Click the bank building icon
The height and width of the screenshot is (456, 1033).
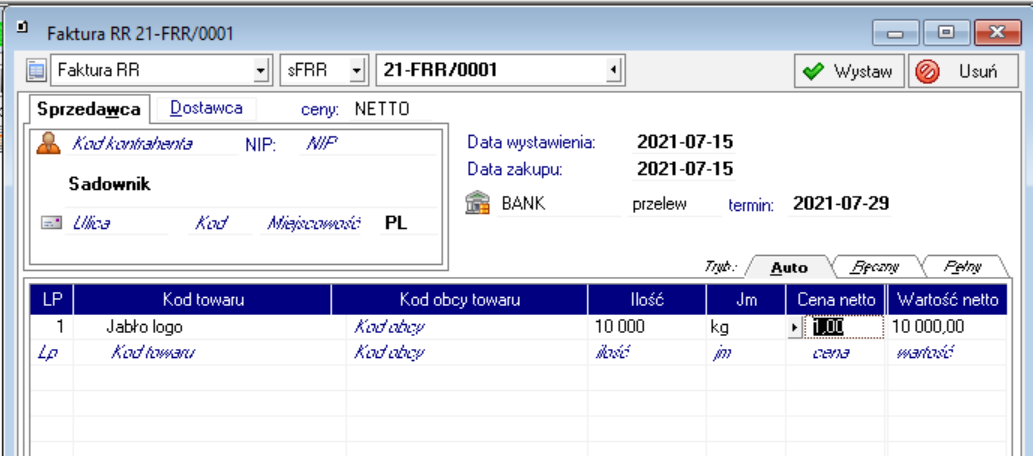click(x=478, y=204)
